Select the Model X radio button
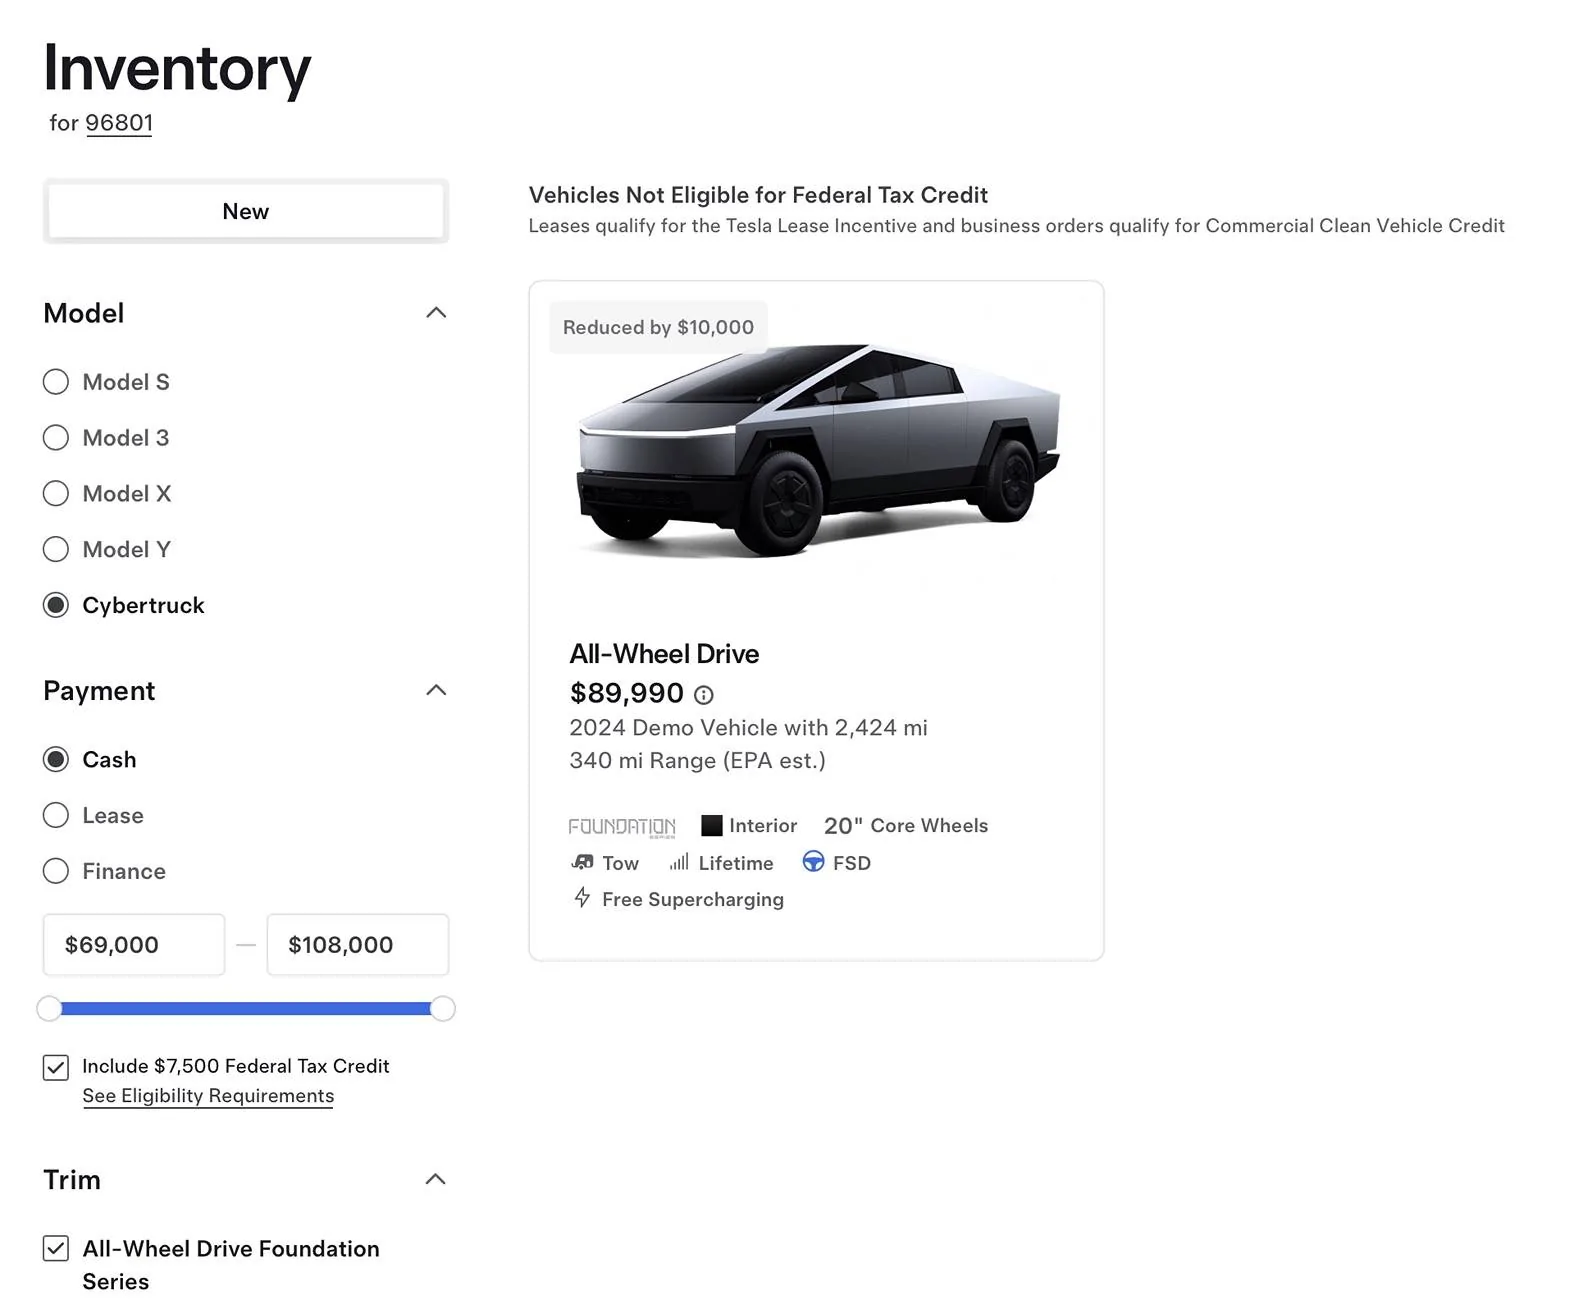Viewport: 1574px width, 1300px height. click(56, 494)
